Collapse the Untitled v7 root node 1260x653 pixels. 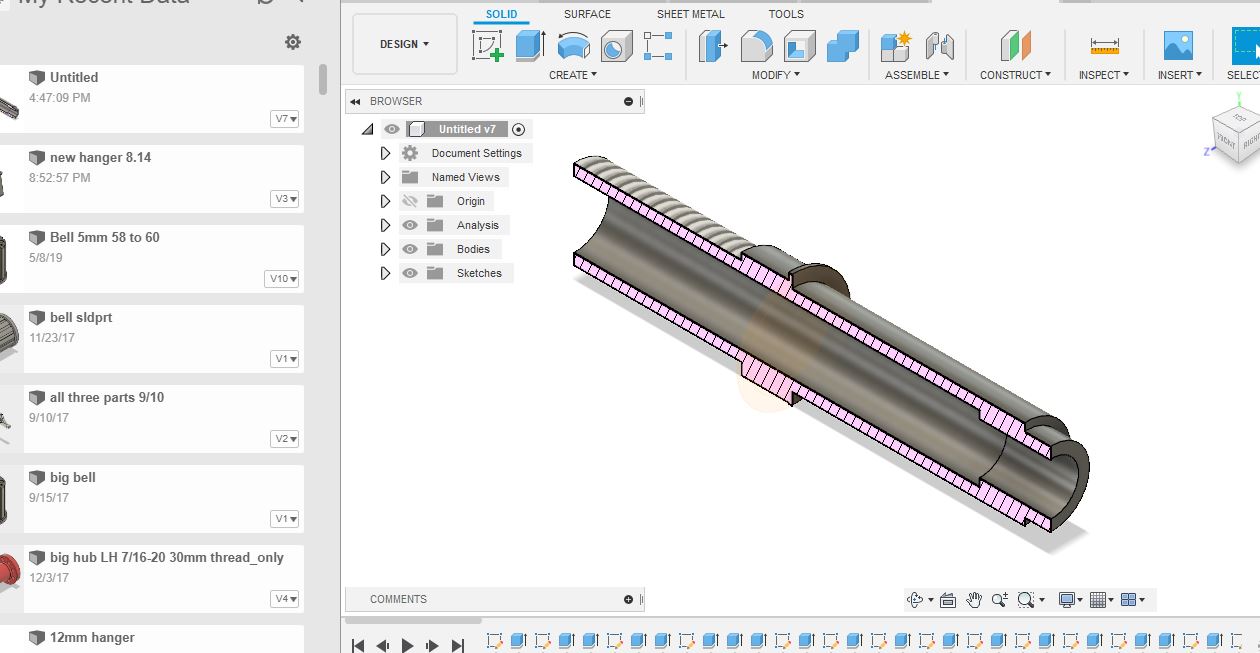click(368, 129)
